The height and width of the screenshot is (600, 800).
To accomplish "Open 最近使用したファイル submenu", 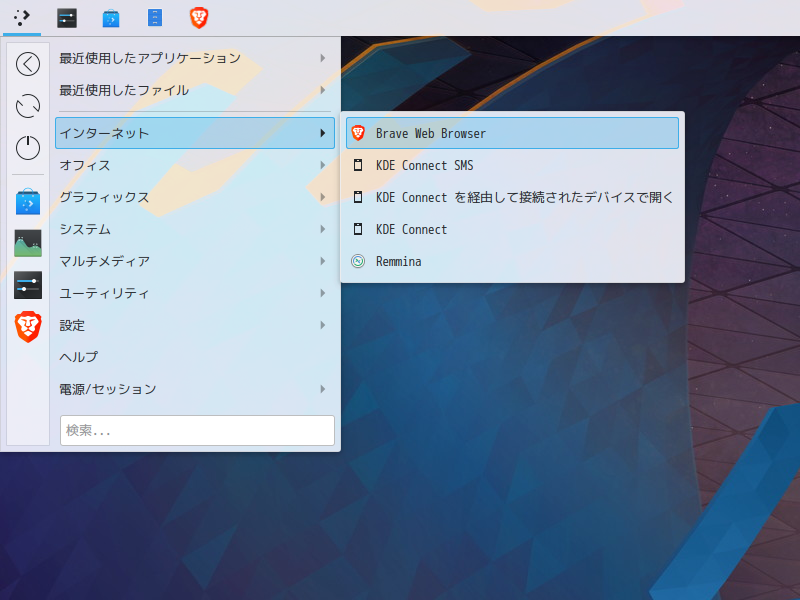I will (x=194, y=90).
